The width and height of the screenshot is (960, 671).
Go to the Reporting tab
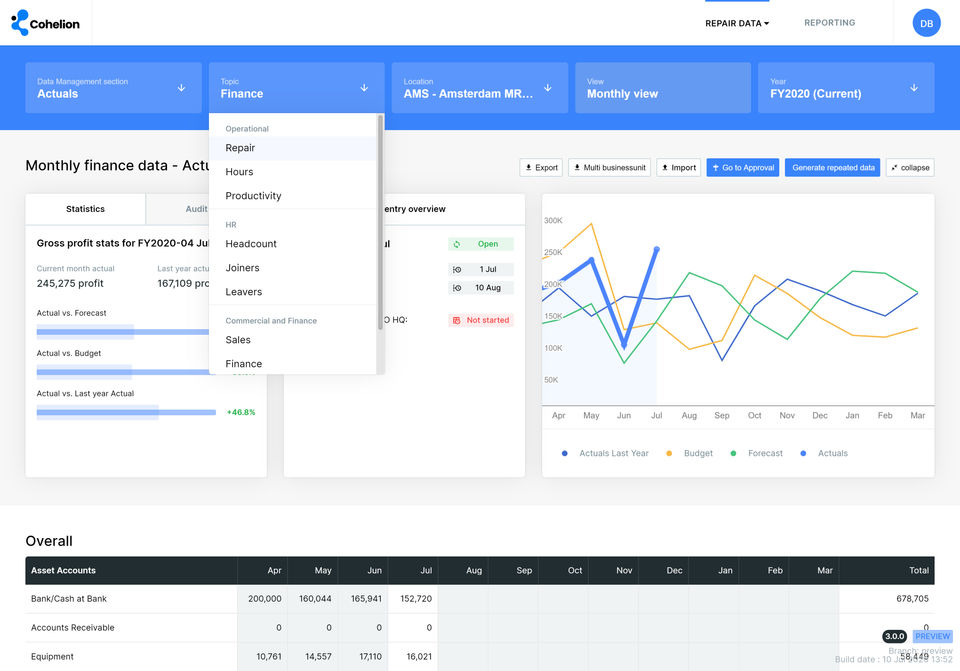pos(830,23)
